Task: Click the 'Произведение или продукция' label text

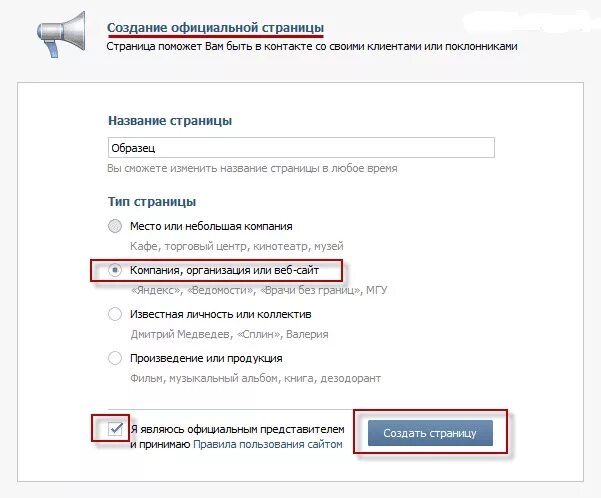Action: tap(206, 358)
